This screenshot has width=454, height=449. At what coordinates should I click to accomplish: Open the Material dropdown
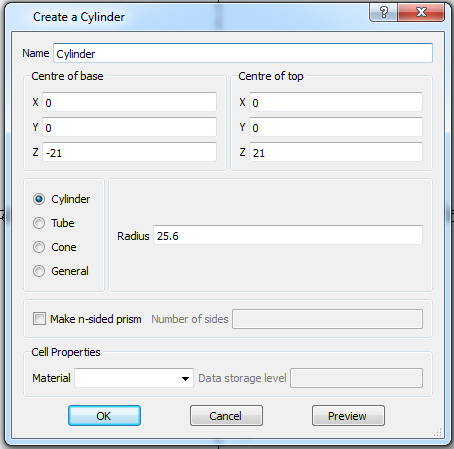point(134,378)
